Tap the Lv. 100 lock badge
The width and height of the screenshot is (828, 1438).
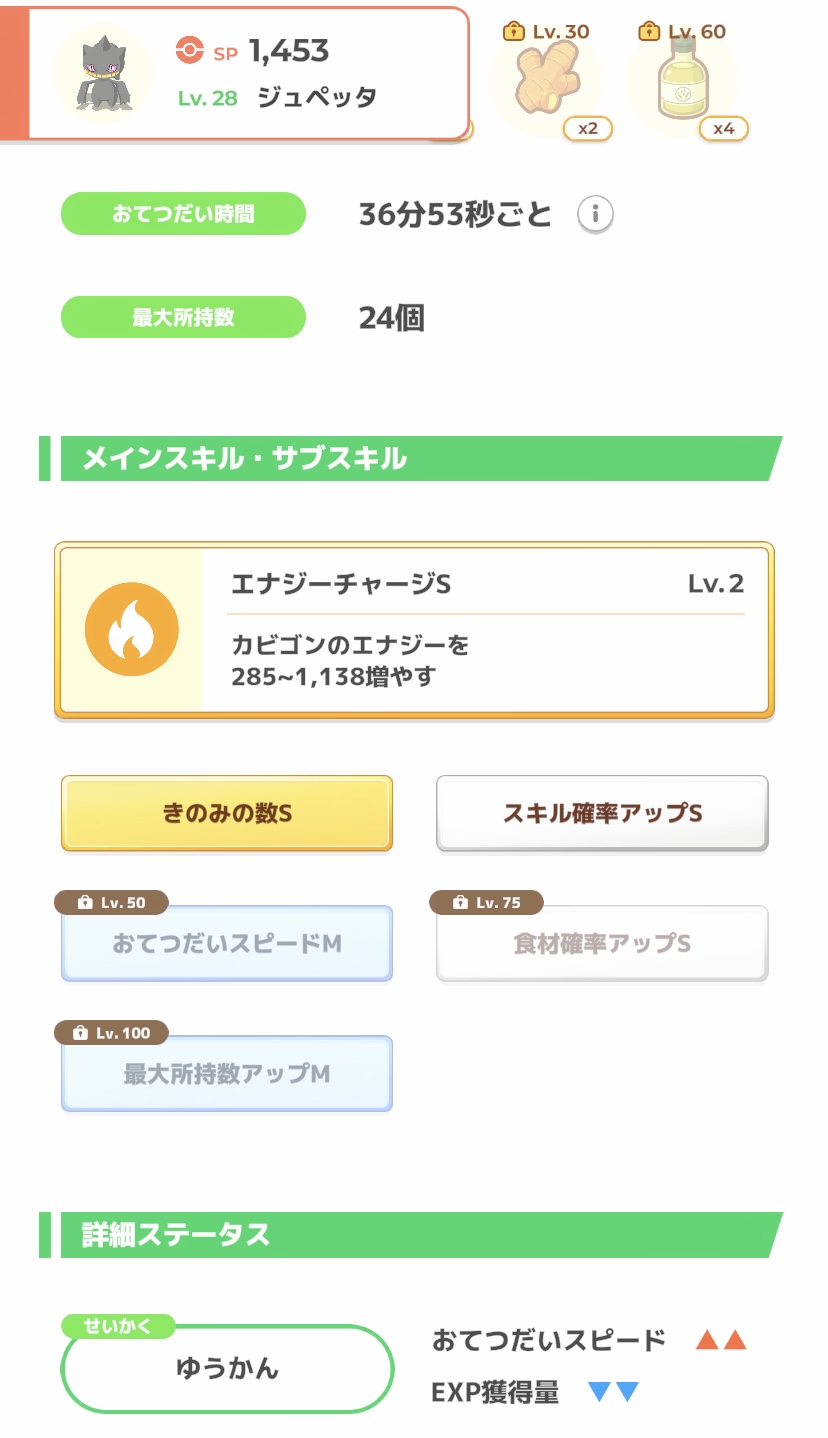click(111, 1033)
